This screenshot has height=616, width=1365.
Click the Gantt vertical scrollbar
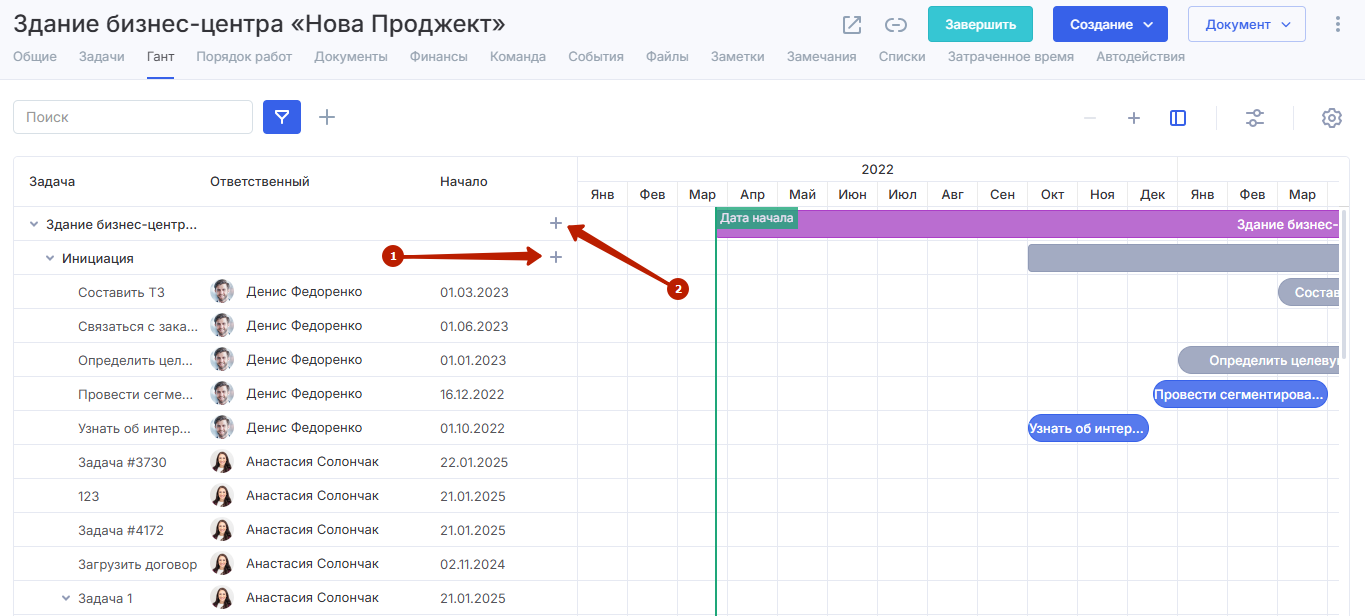coord(1345,283)
